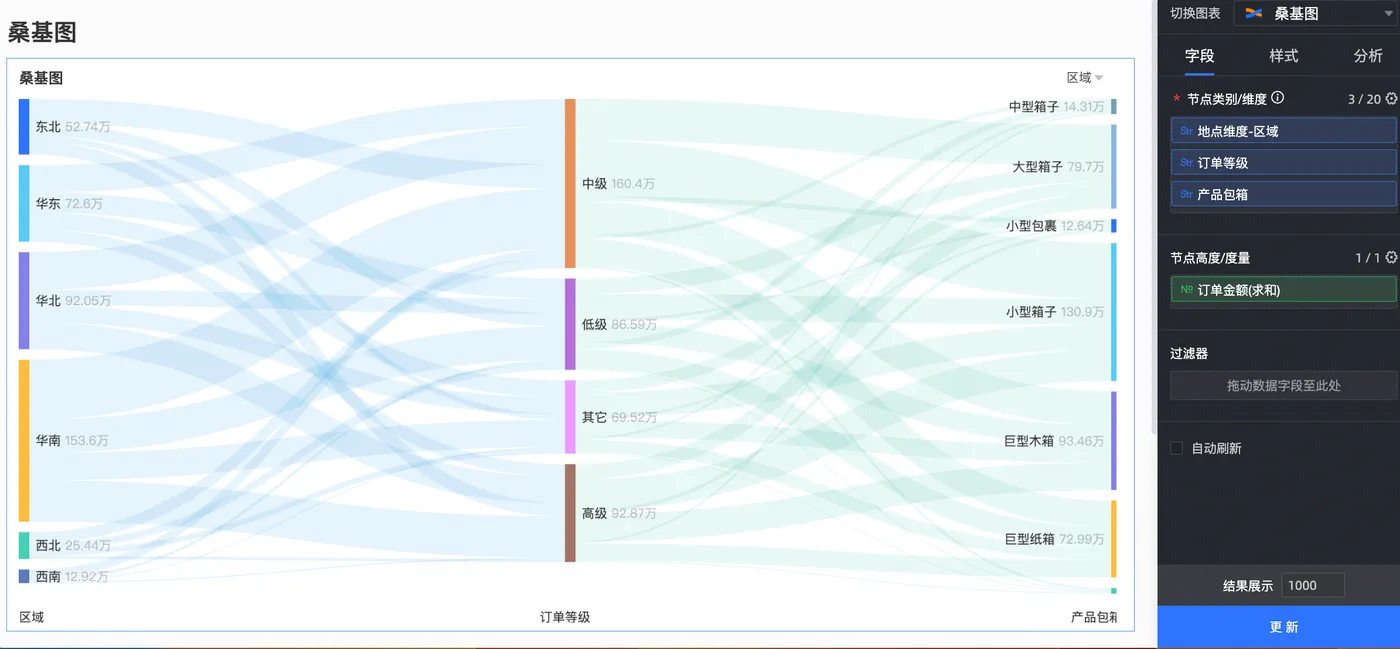Image resolution: width=1400 pixels, height=649 pixels.
Task: Click the 更新 button
Action: click(1283, 627)
